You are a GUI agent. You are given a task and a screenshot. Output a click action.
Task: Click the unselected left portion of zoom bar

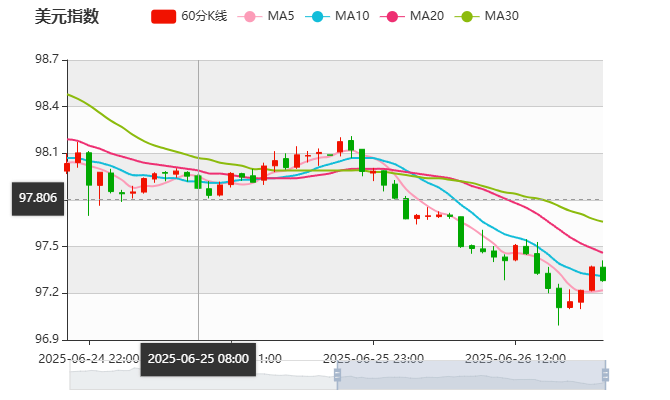coord(203,375)
